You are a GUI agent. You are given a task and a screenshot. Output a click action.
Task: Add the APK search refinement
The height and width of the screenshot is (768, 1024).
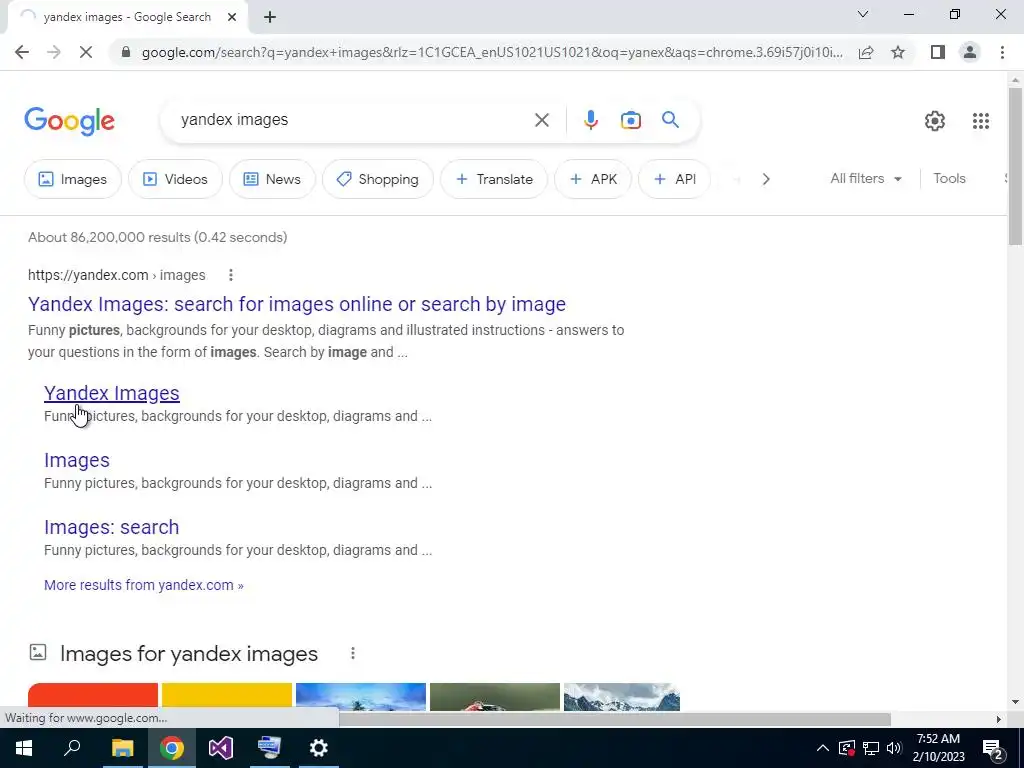point(593,179)
